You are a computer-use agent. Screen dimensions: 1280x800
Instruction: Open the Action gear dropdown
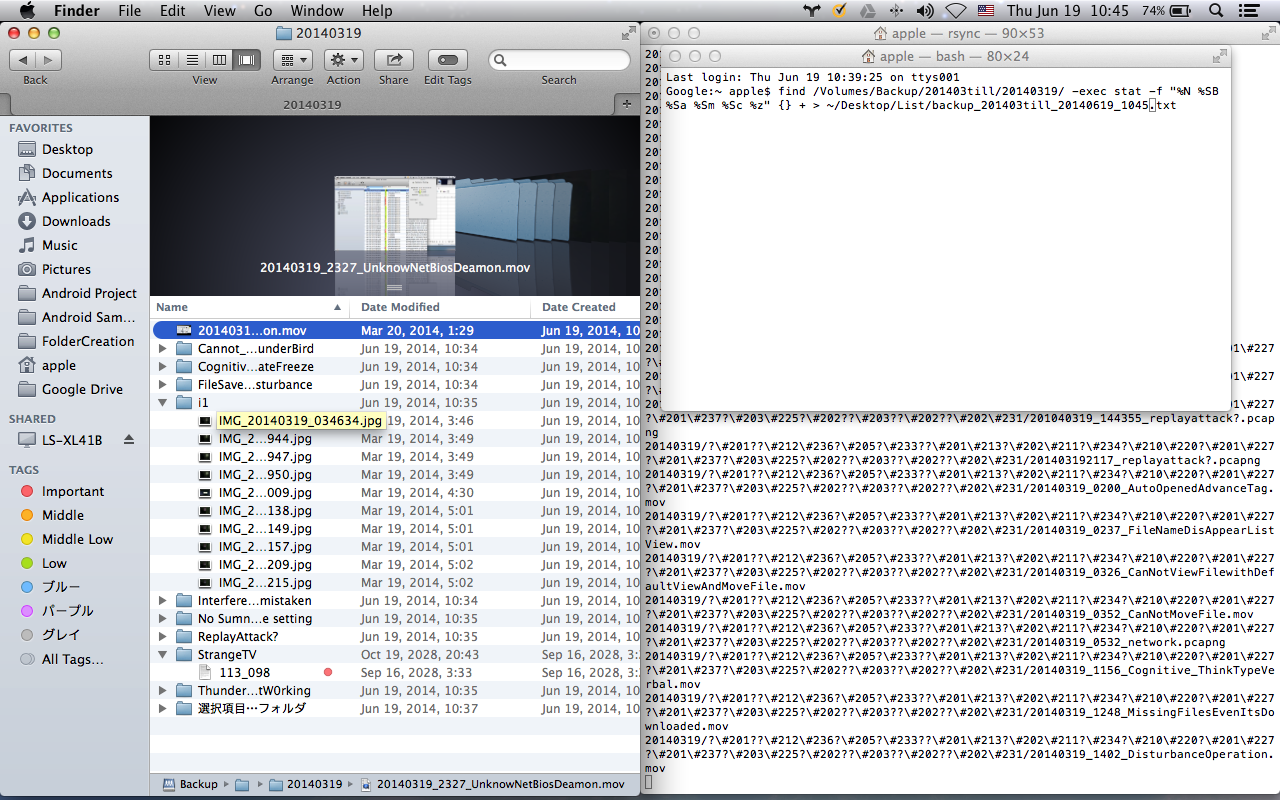[343, 60]
